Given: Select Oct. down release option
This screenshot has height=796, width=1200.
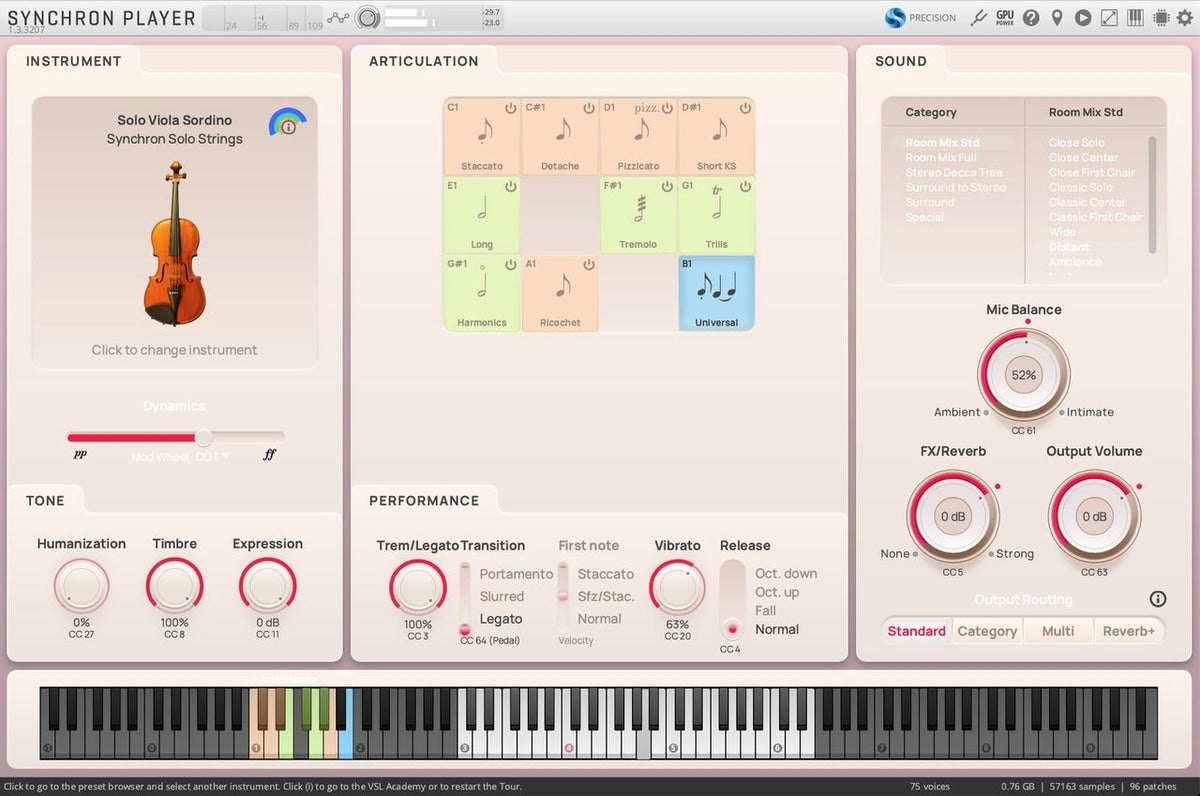Looking at the screenshot, I should pyautogui.click(x=786, y=573).
